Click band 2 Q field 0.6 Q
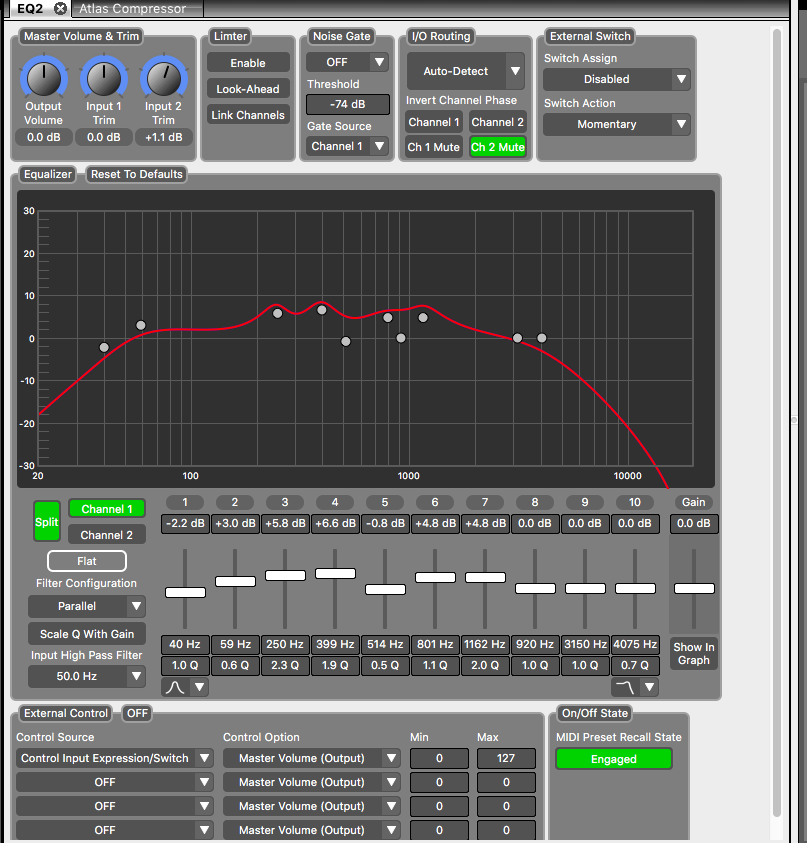Image resolution: width=807 pixels, height=843 pixels. tap(235, 665)
